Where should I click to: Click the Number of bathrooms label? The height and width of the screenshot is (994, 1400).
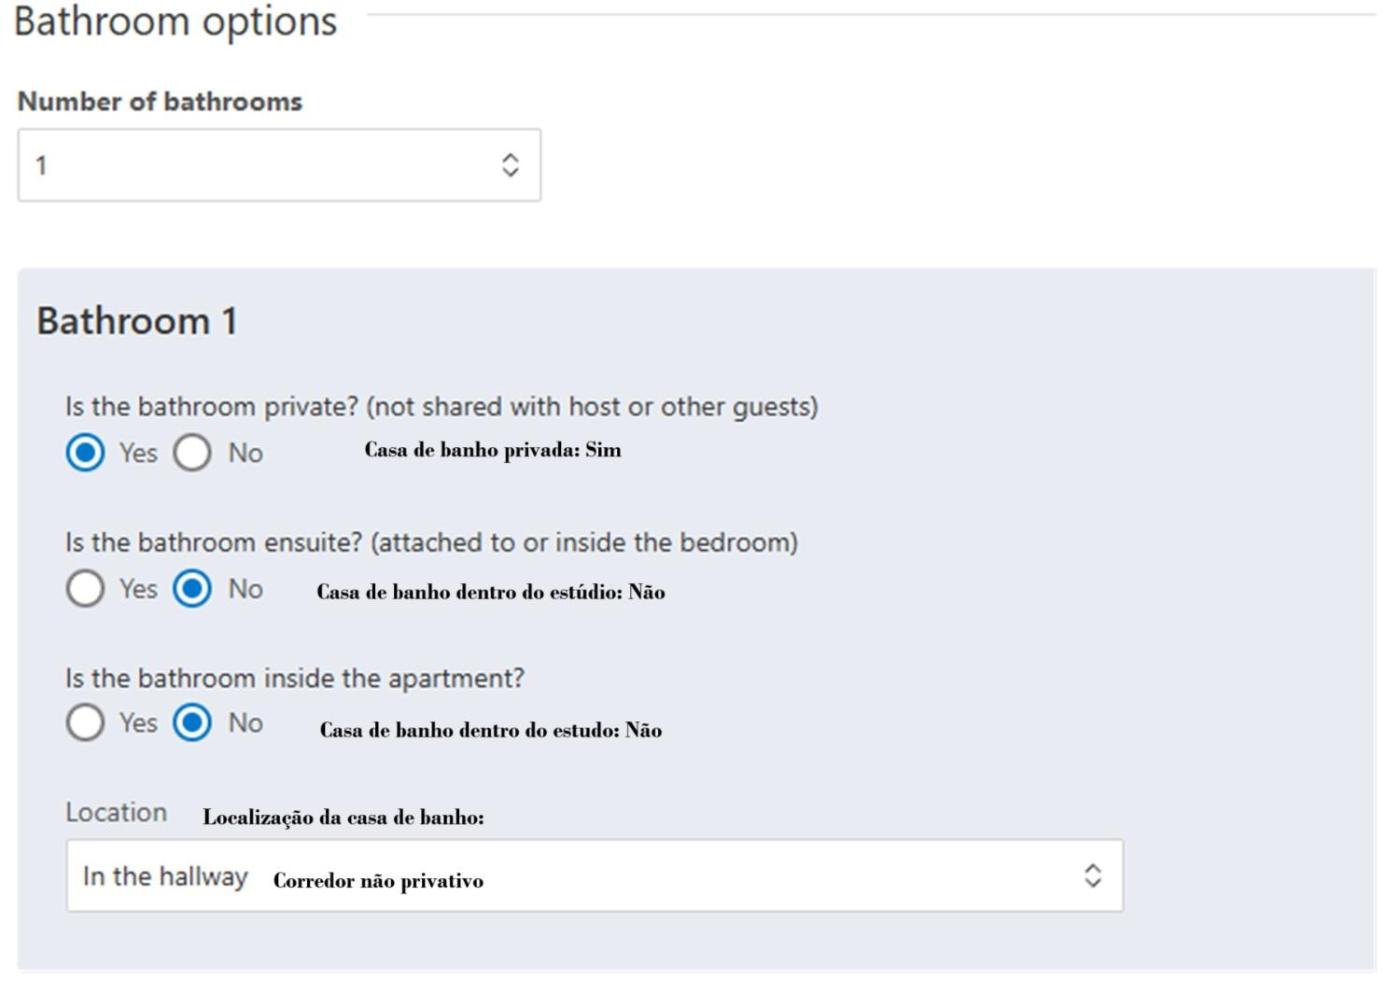coord(160,102)
